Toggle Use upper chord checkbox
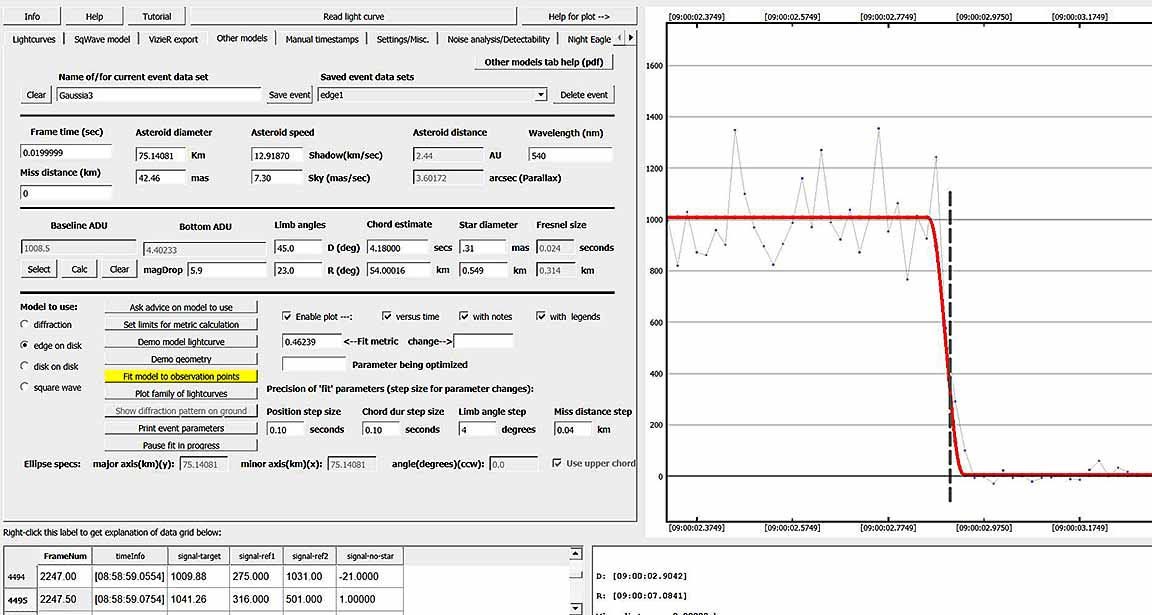Image resolution: width=1152 pixels, height=615 pixels. (558, 464)
